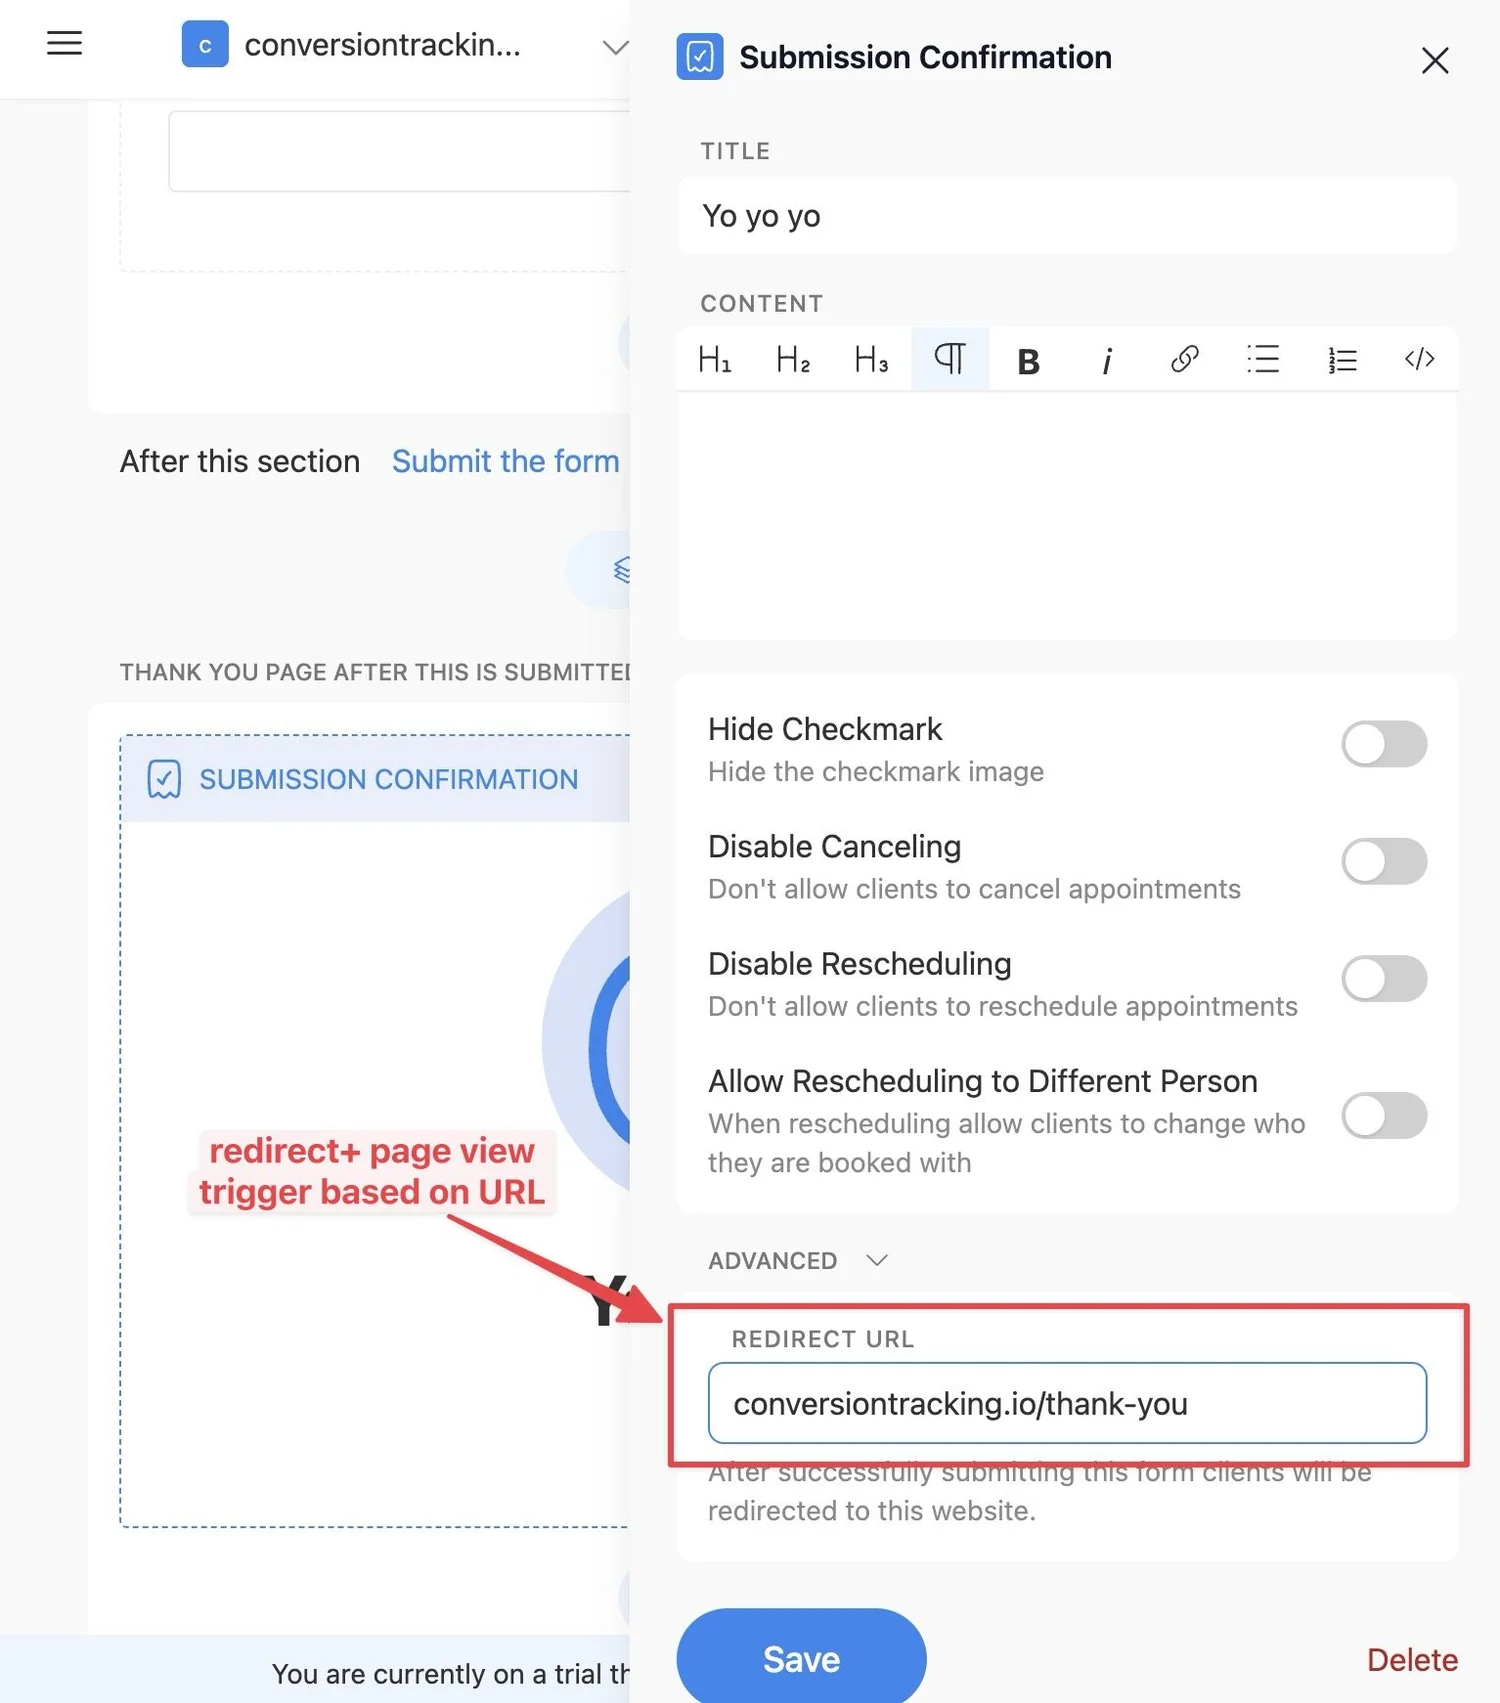The width and height of the screenshot is (1500, 1703).
Task: Enable Allow Rescheduling to Different Person
Action: tap(1383, 1115)
